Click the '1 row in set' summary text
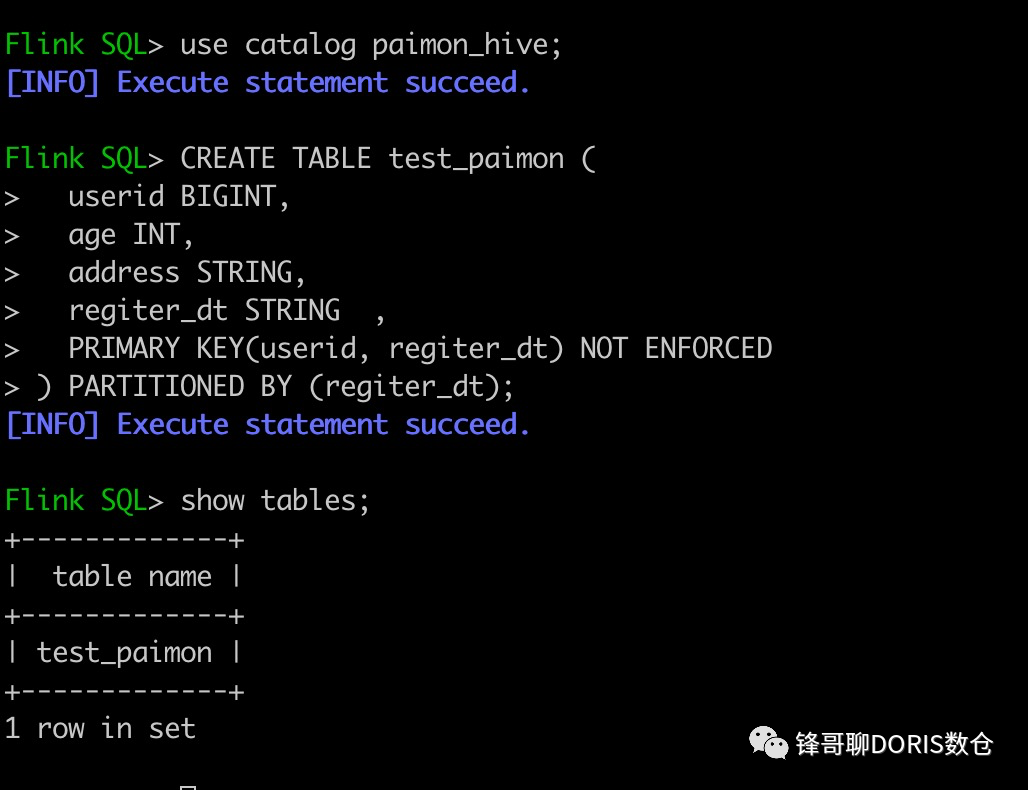1028x790 pixels. [x=100, y=729]
